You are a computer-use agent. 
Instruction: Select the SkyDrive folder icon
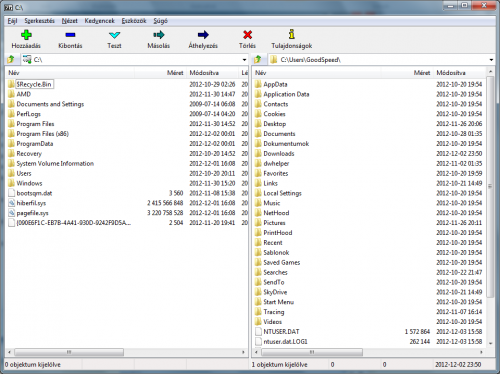(258, 292)
